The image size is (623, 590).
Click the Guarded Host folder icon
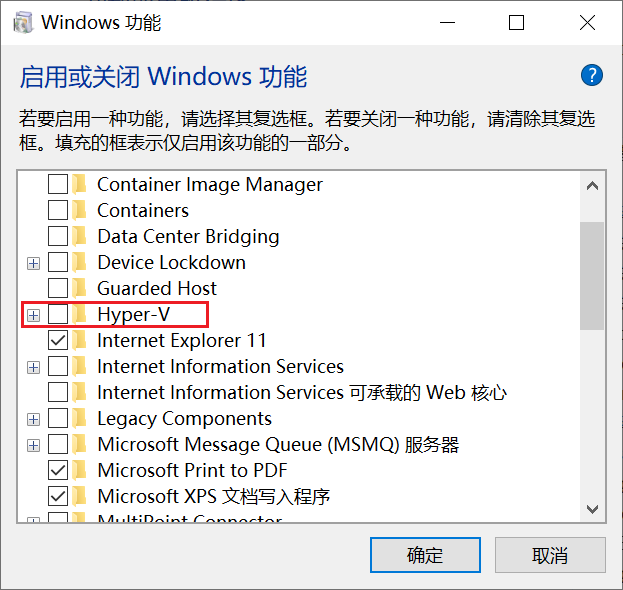click(80, 288)
